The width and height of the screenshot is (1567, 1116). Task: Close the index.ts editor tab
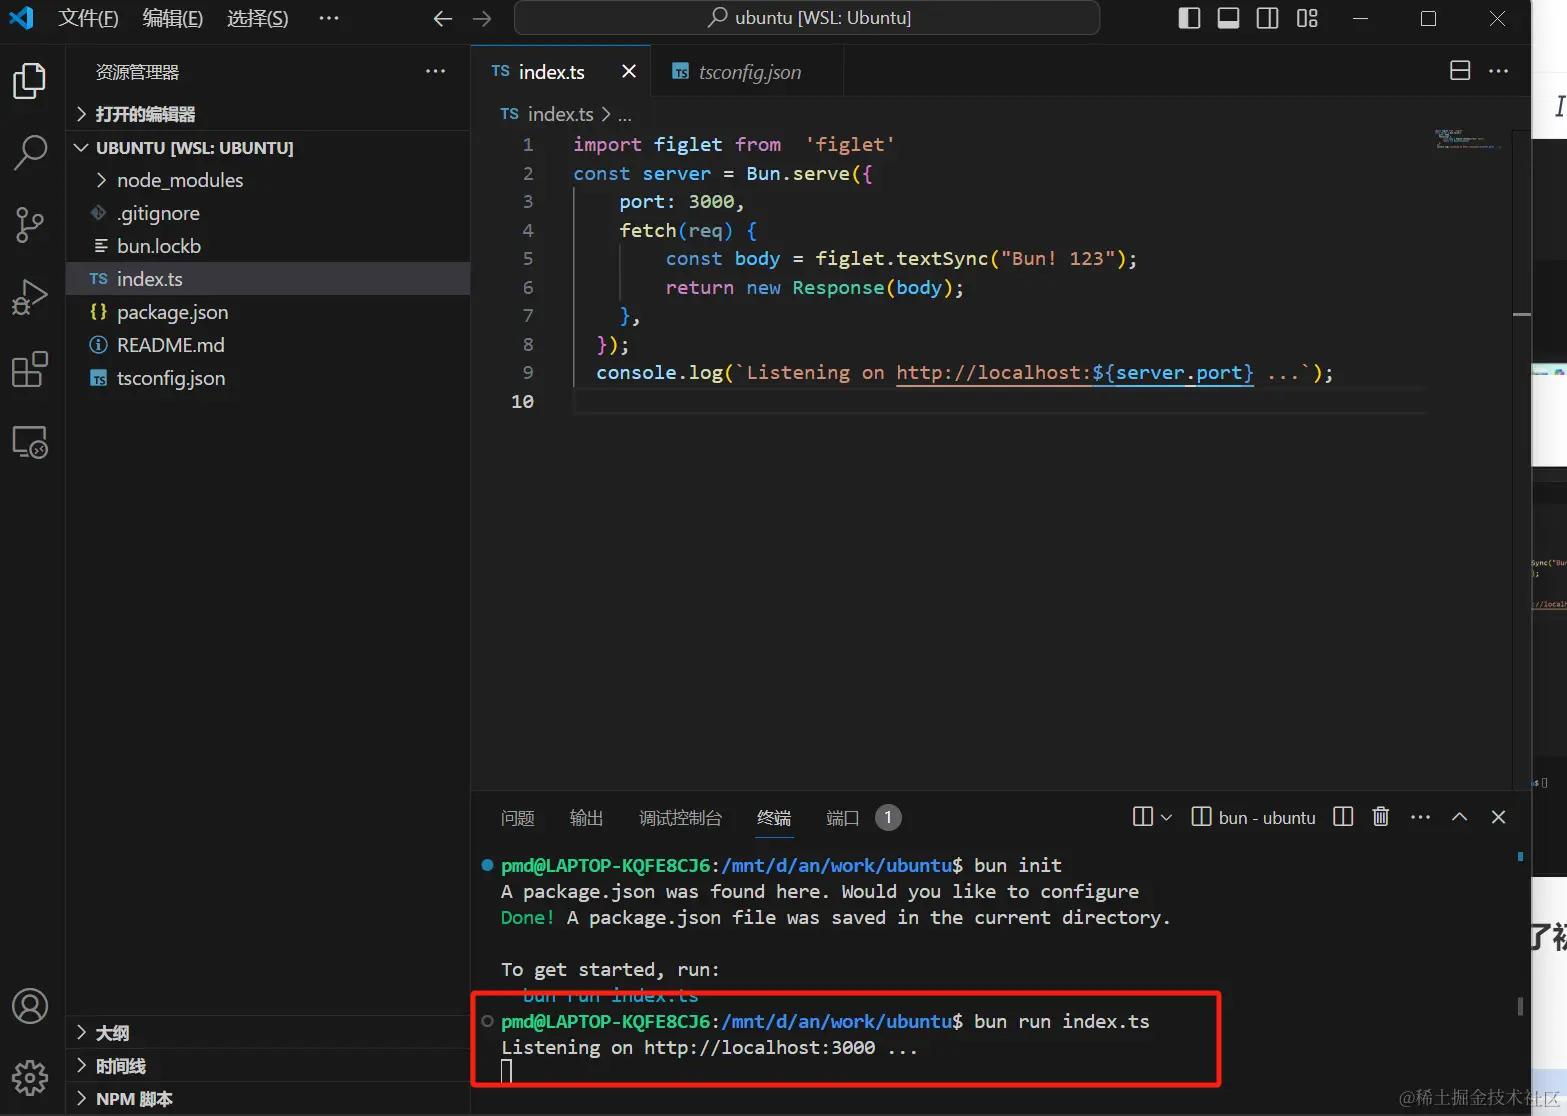coord(629,71)
